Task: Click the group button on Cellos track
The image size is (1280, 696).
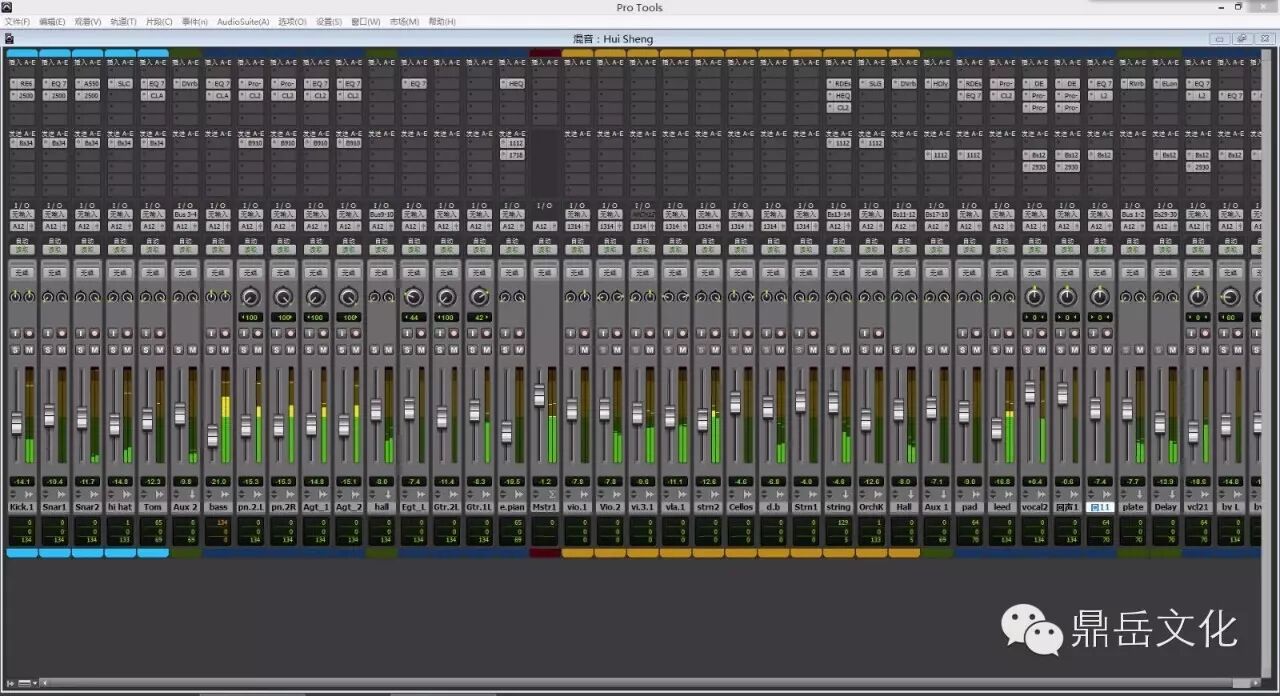Action: [x=740, y=273]
